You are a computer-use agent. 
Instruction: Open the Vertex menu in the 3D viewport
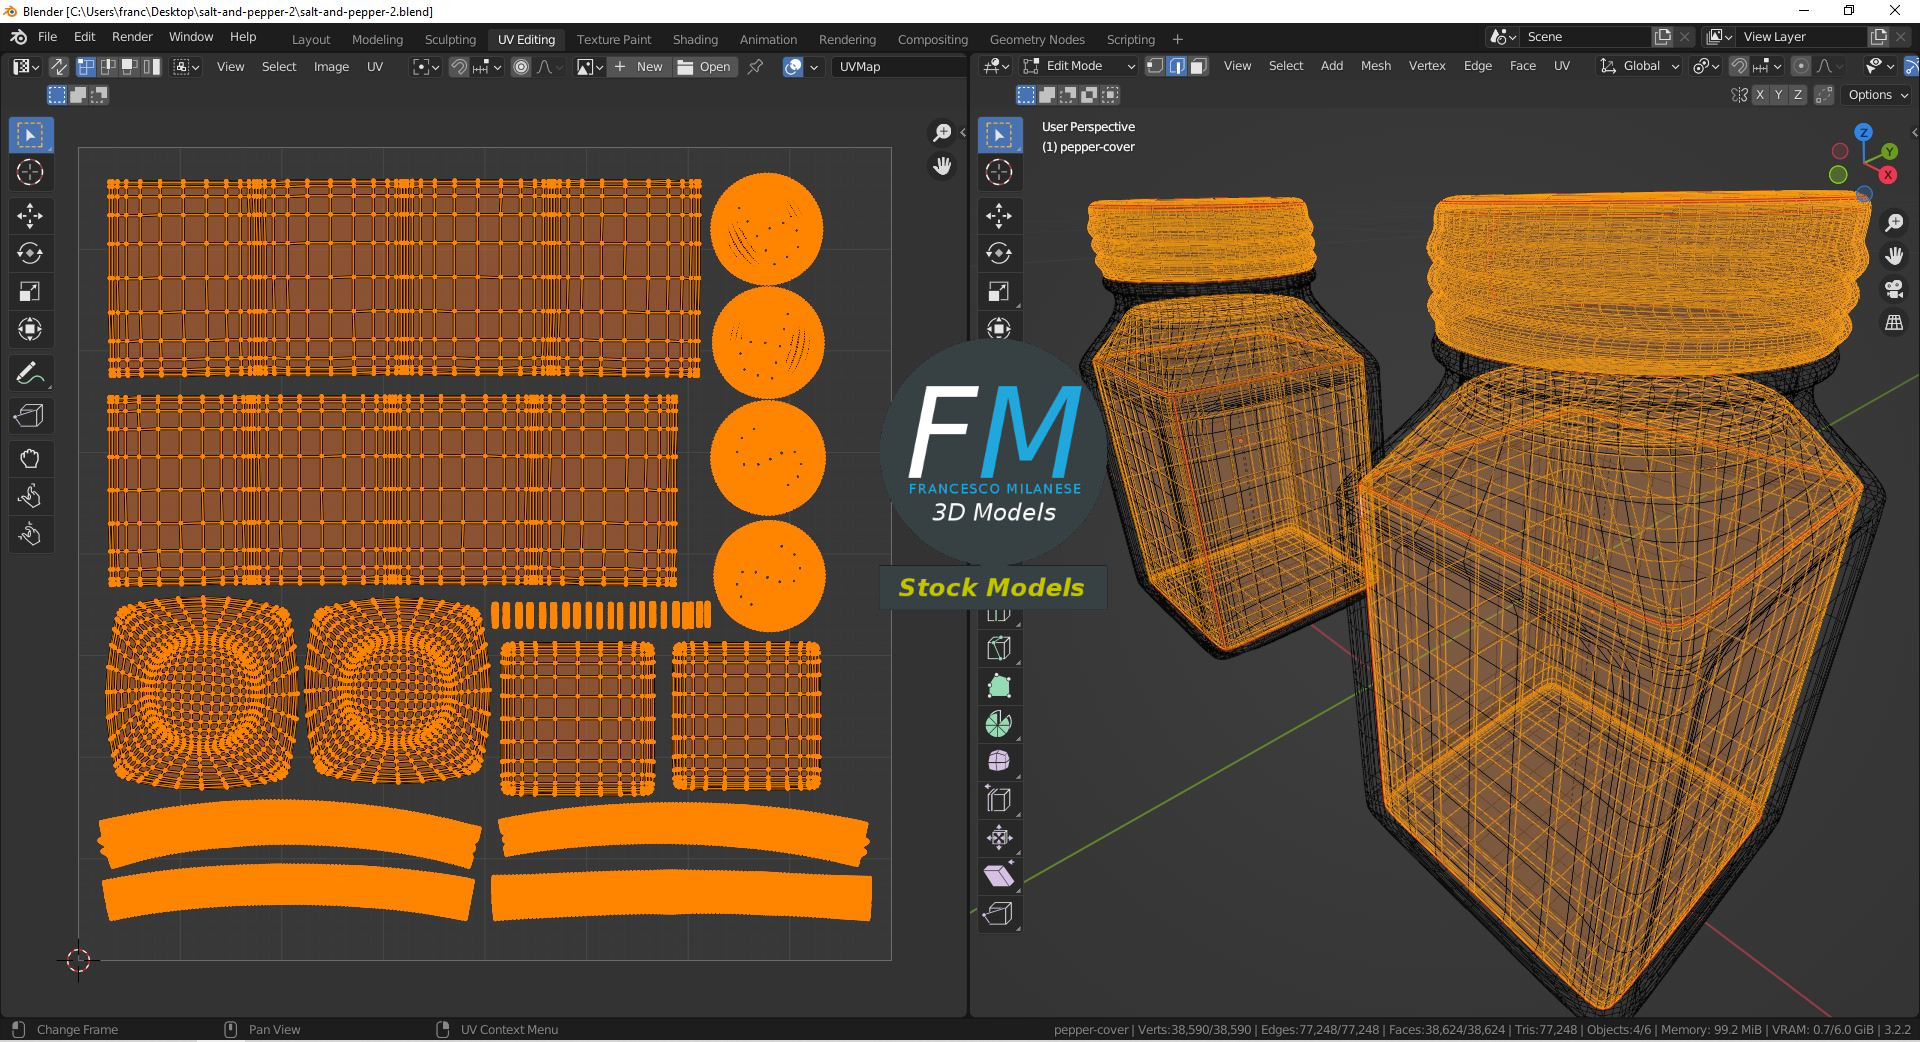click(x=1427, y=66)
